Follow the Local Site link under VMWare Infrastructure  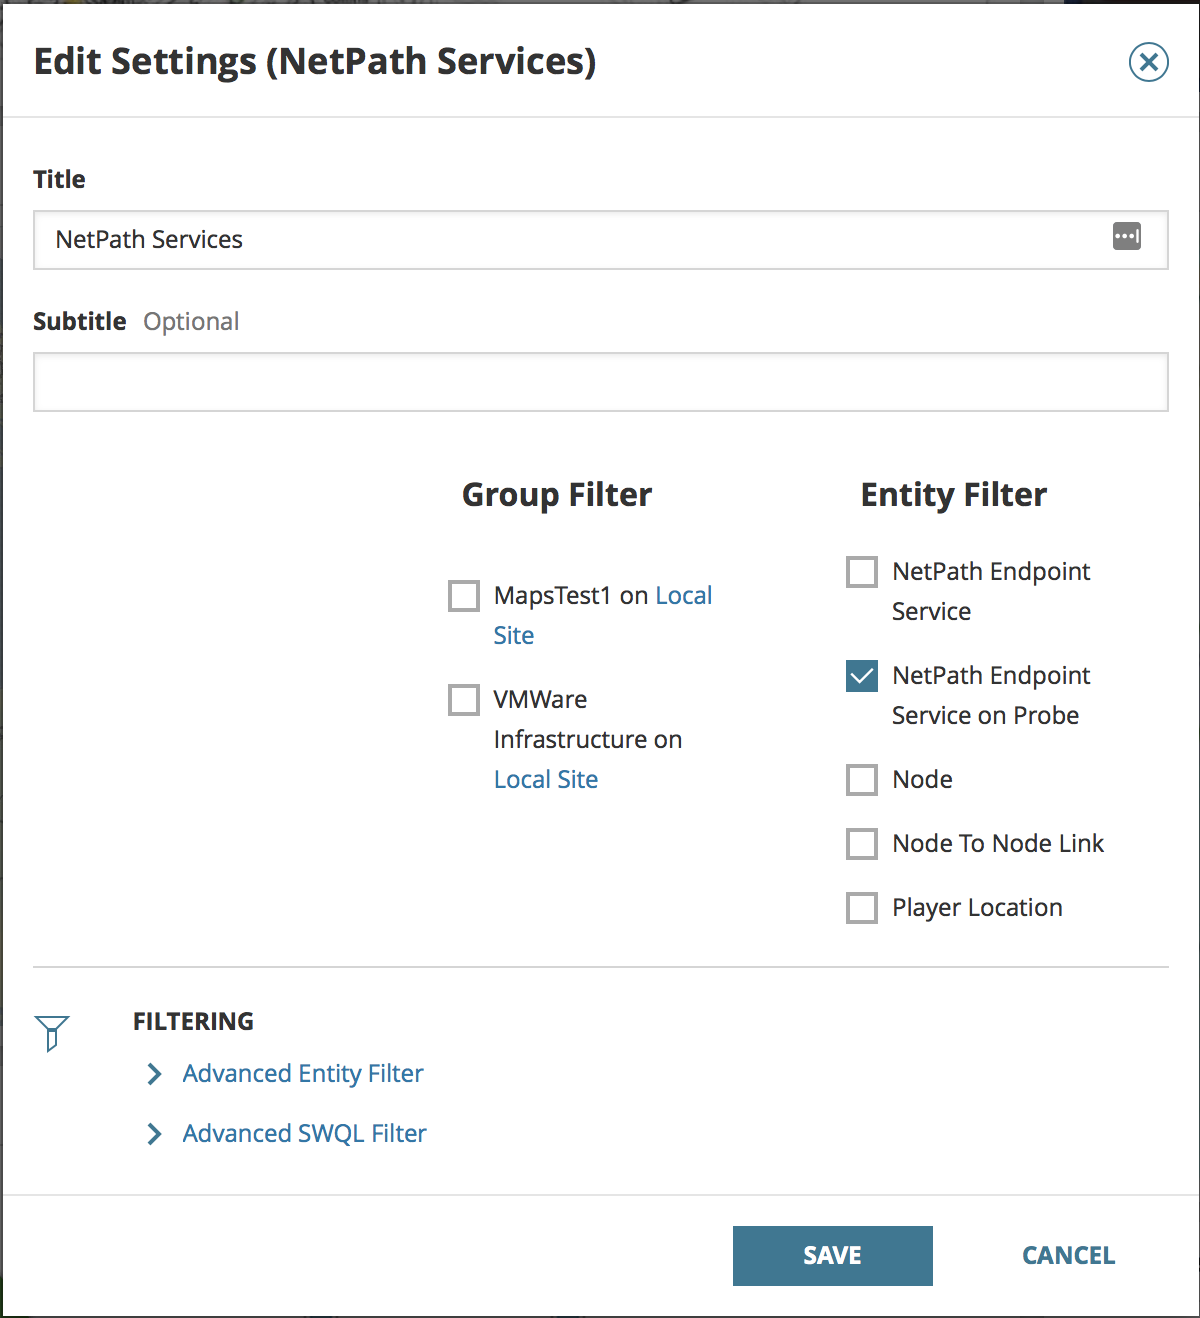546,780
